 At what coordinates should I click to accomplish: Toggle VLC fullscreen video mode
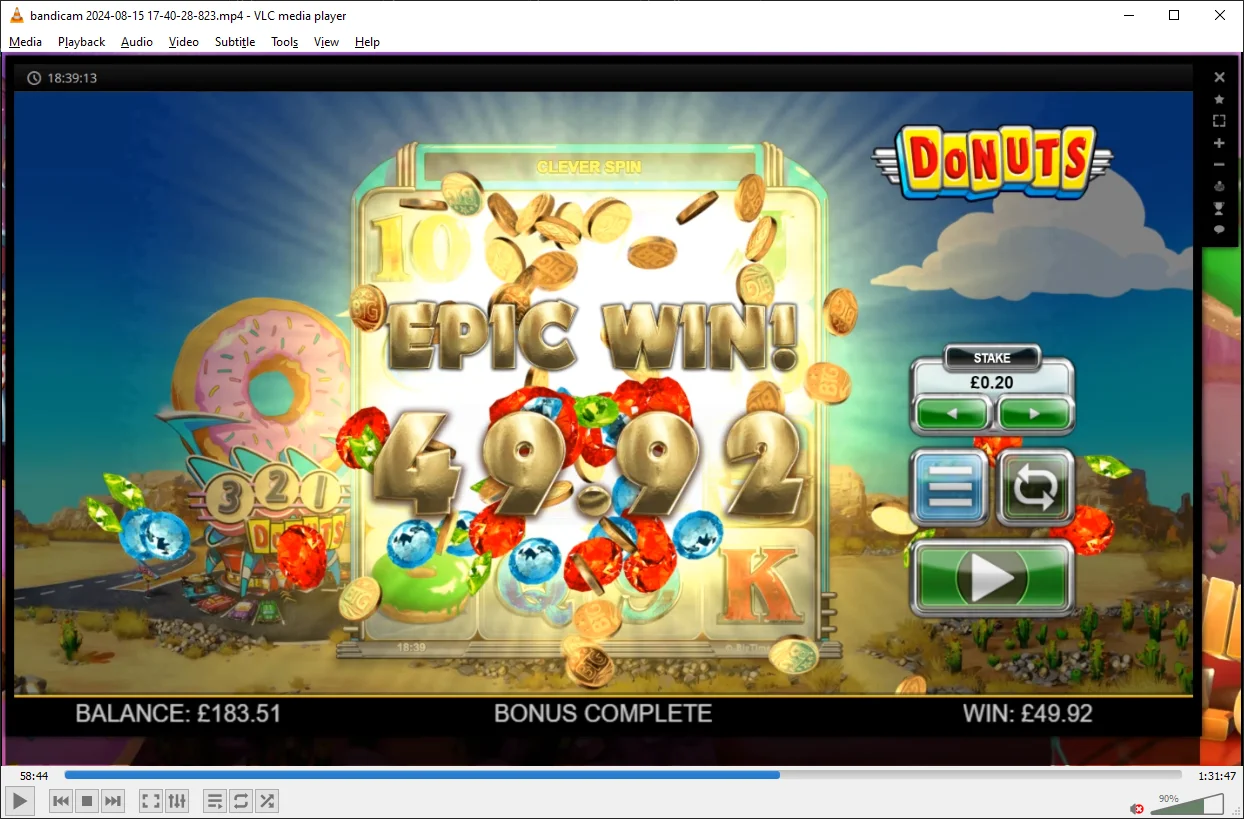pos(151,801)
